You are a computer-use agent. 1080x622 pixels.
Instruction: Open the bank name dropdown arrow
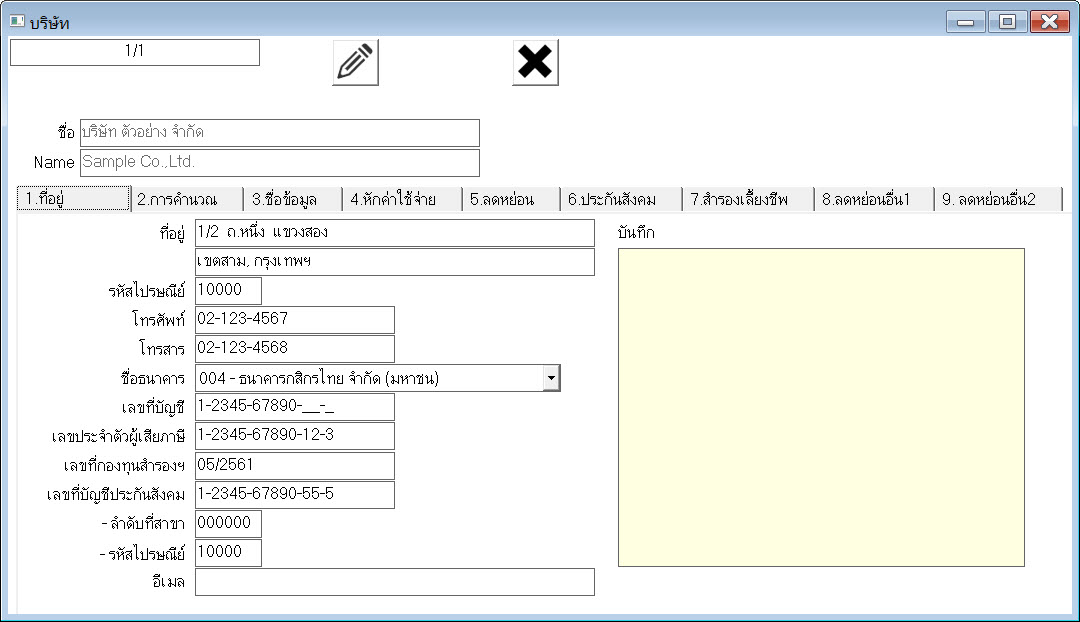click(x=551, y=378)
